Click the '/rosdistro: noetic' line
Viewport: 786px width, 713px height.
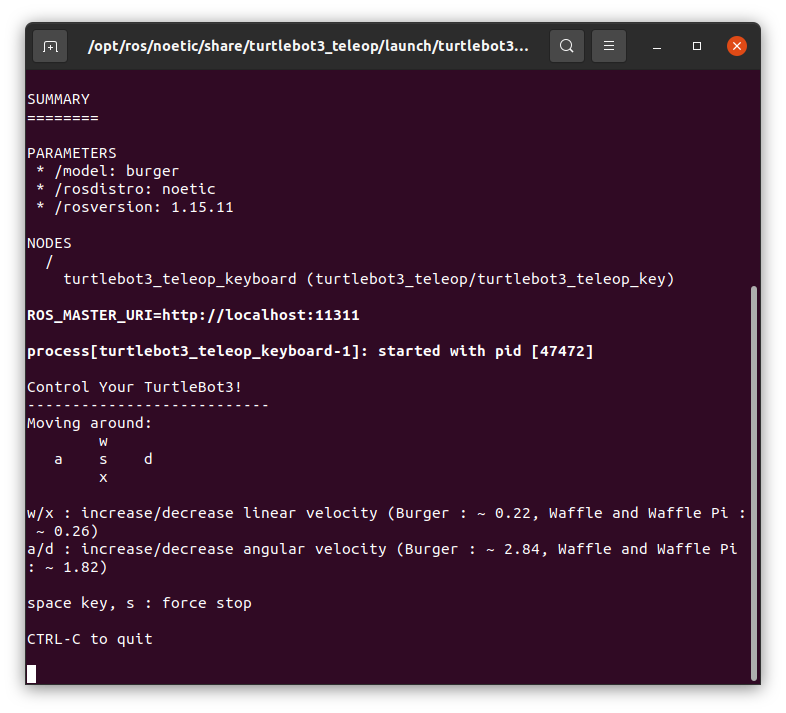[x=125, y=189]
